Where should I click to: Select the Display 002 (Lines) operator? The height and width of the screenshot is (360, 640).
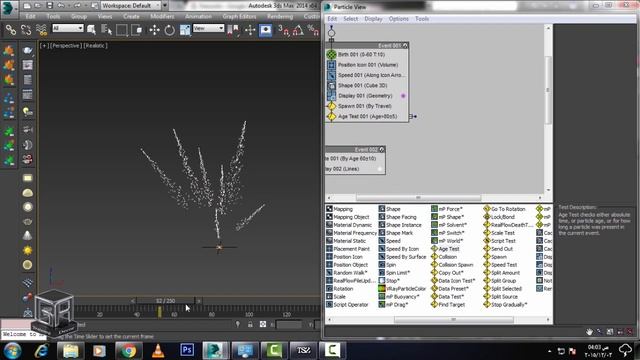pyautogui.click(x=342, y=169)
